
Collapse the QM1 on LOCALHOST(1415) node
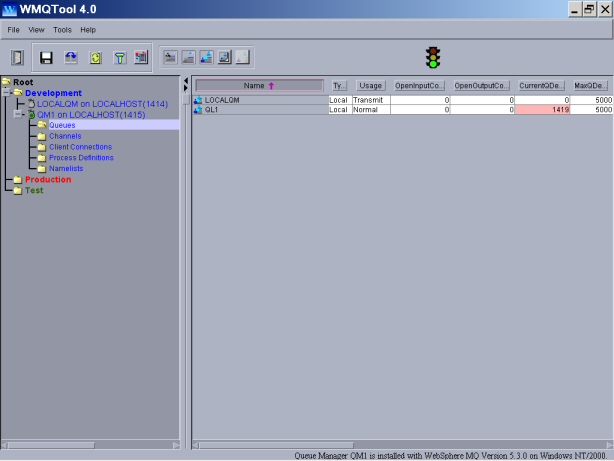18,114
